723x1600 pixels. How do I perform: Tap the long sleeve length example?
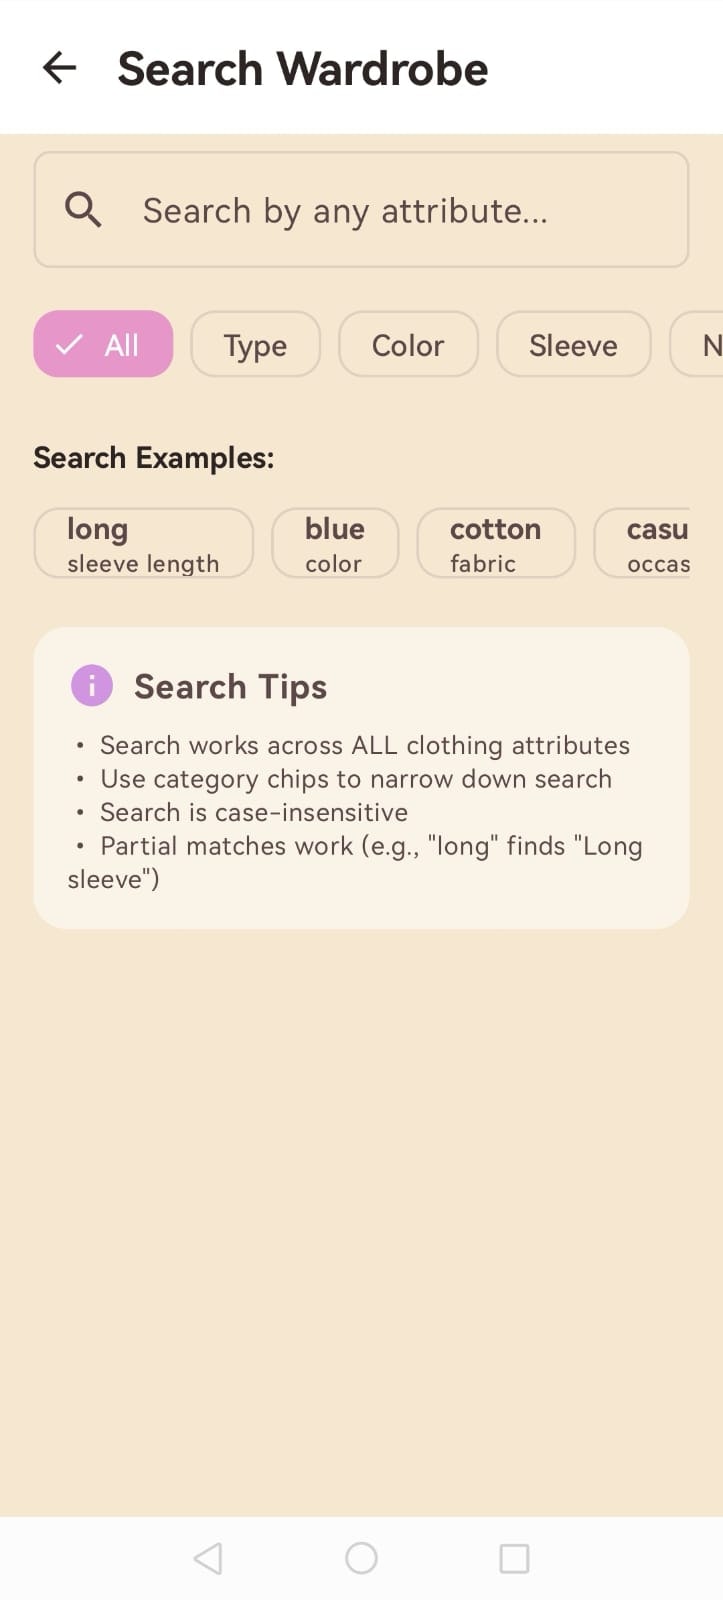(143, 542)
